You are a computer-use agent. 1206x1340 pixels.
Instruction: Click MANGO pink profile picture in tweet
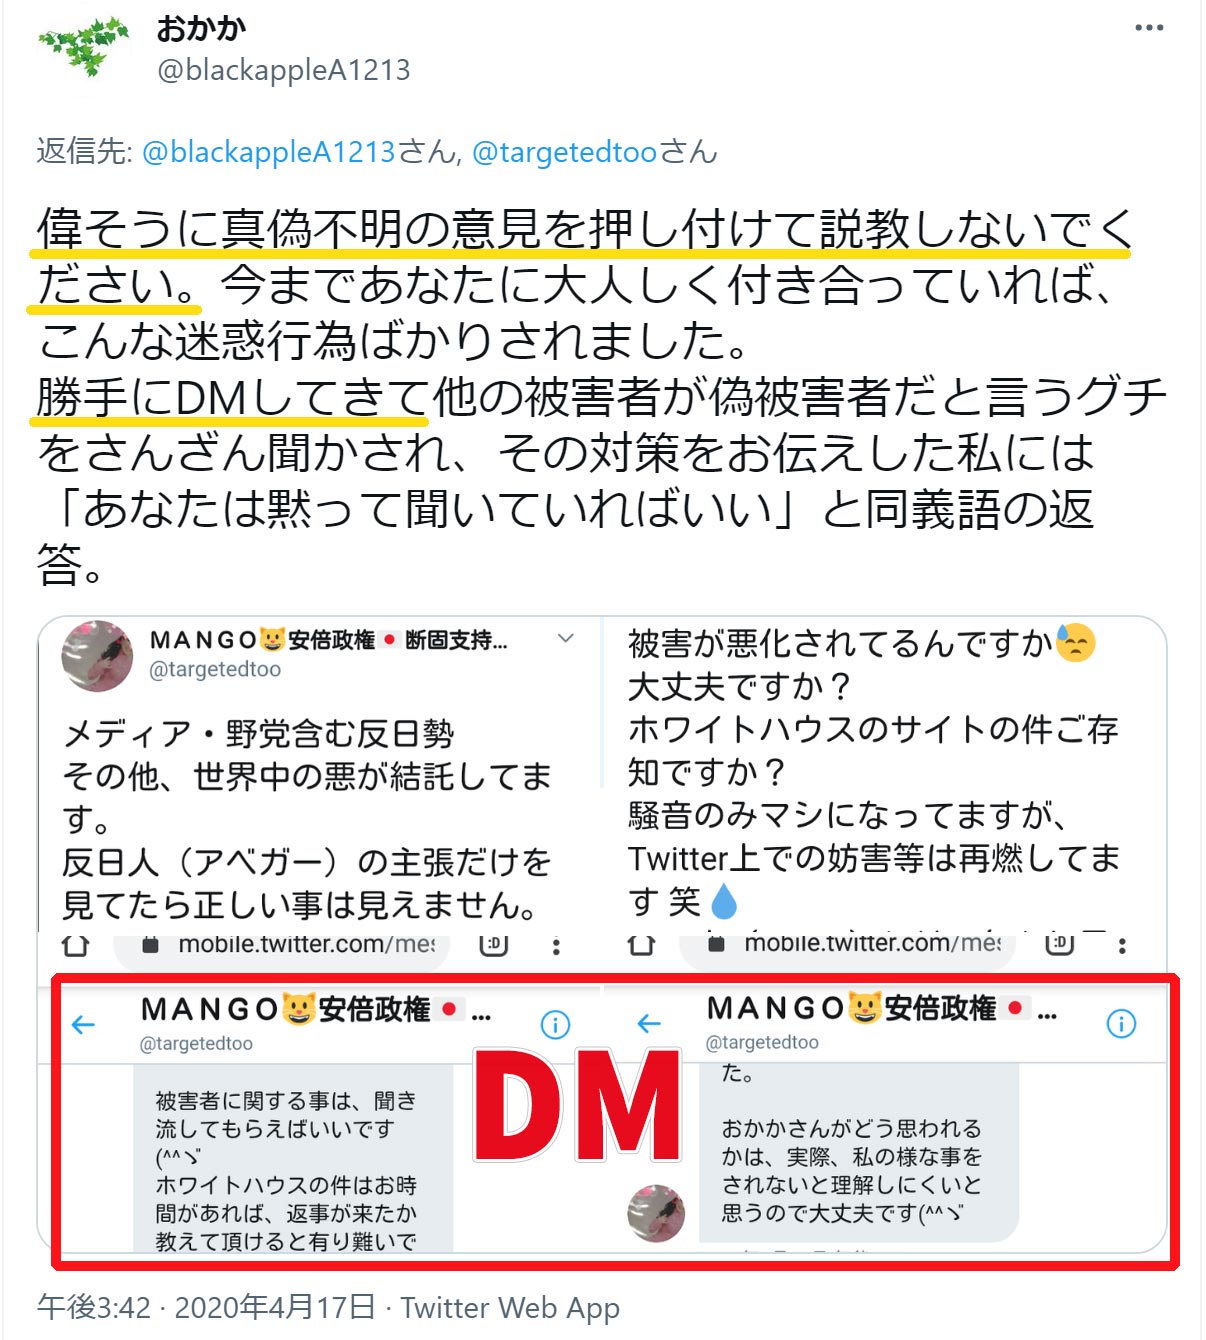click(97, 656)
